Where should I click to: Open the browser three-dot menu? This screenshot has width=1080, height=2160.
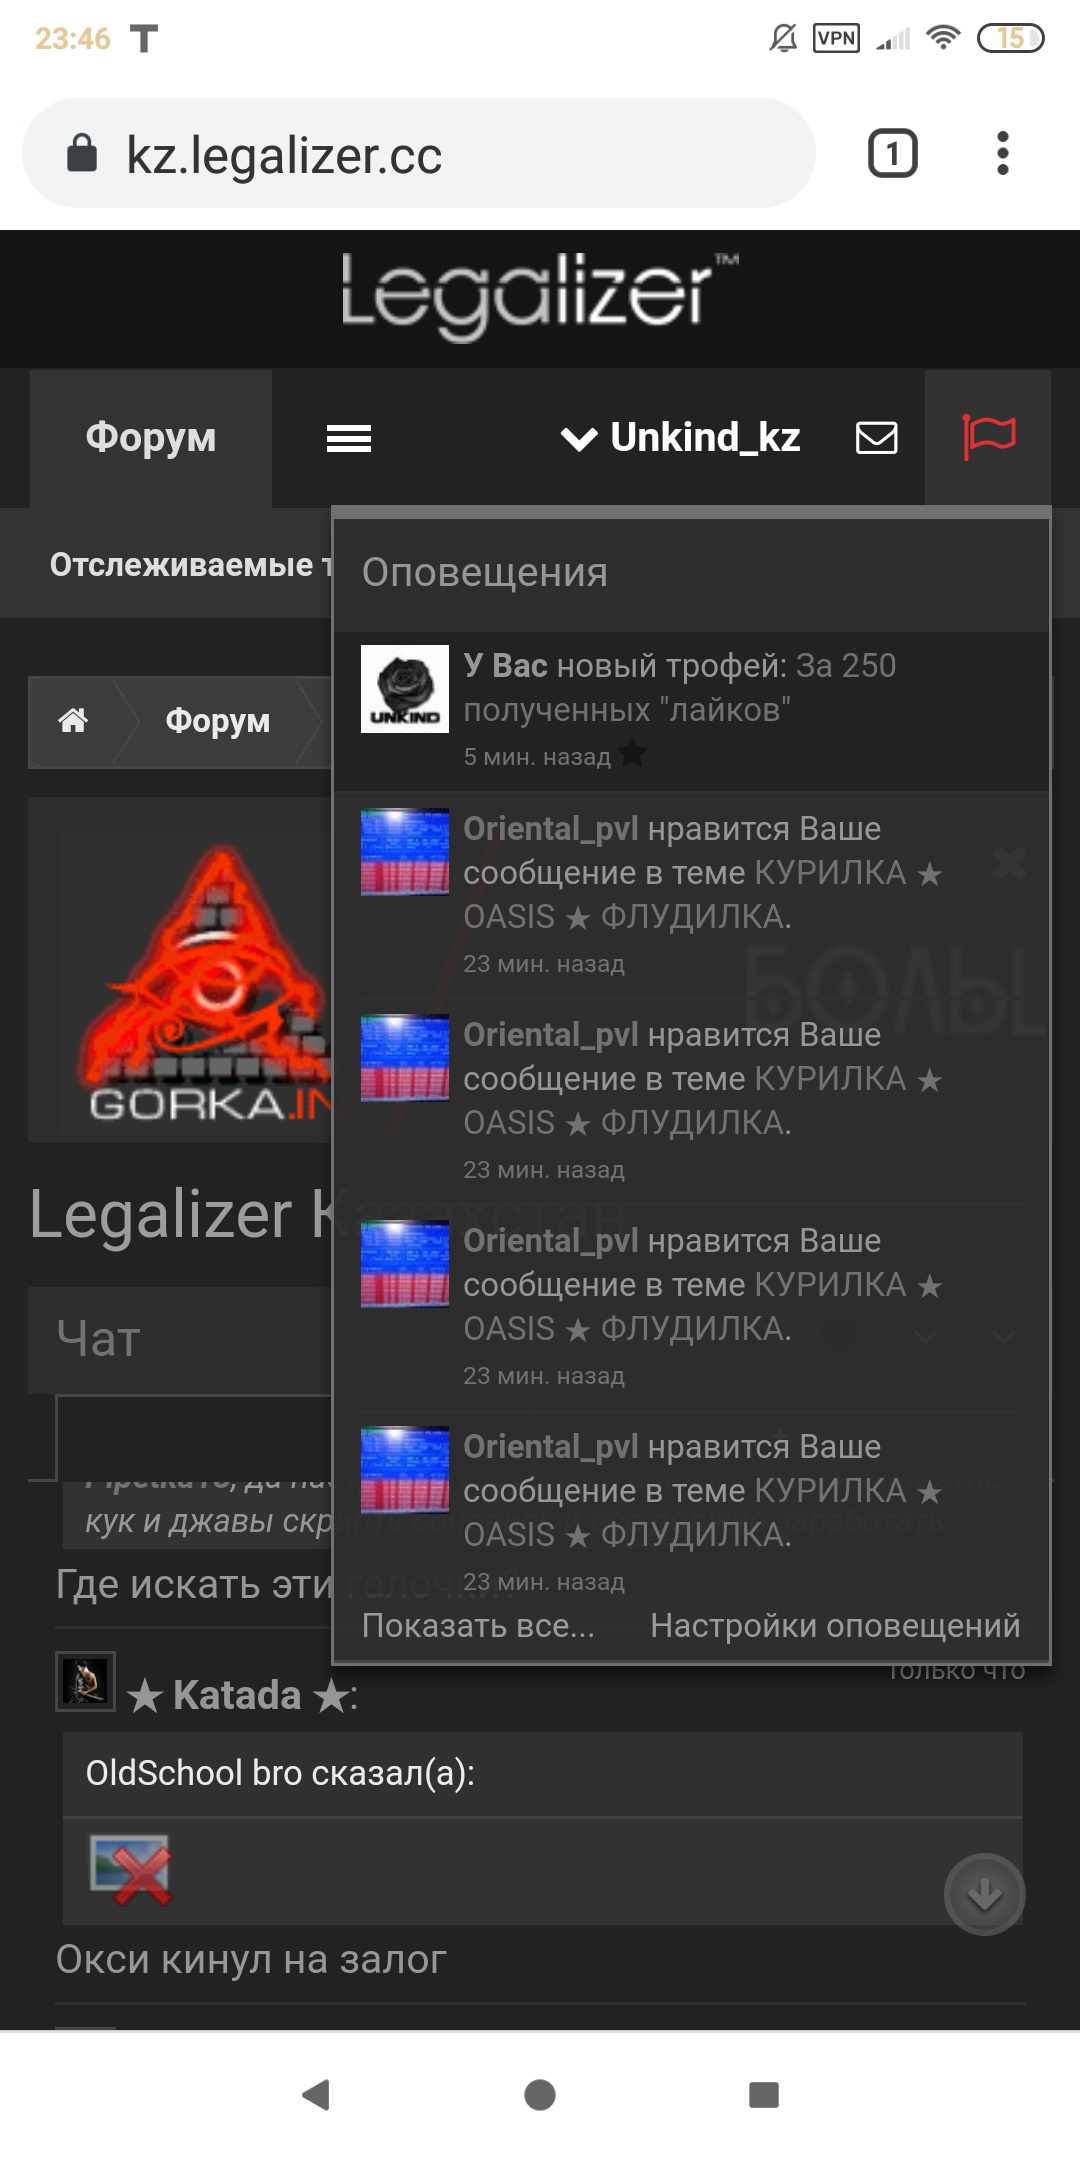coord(1003,154)
